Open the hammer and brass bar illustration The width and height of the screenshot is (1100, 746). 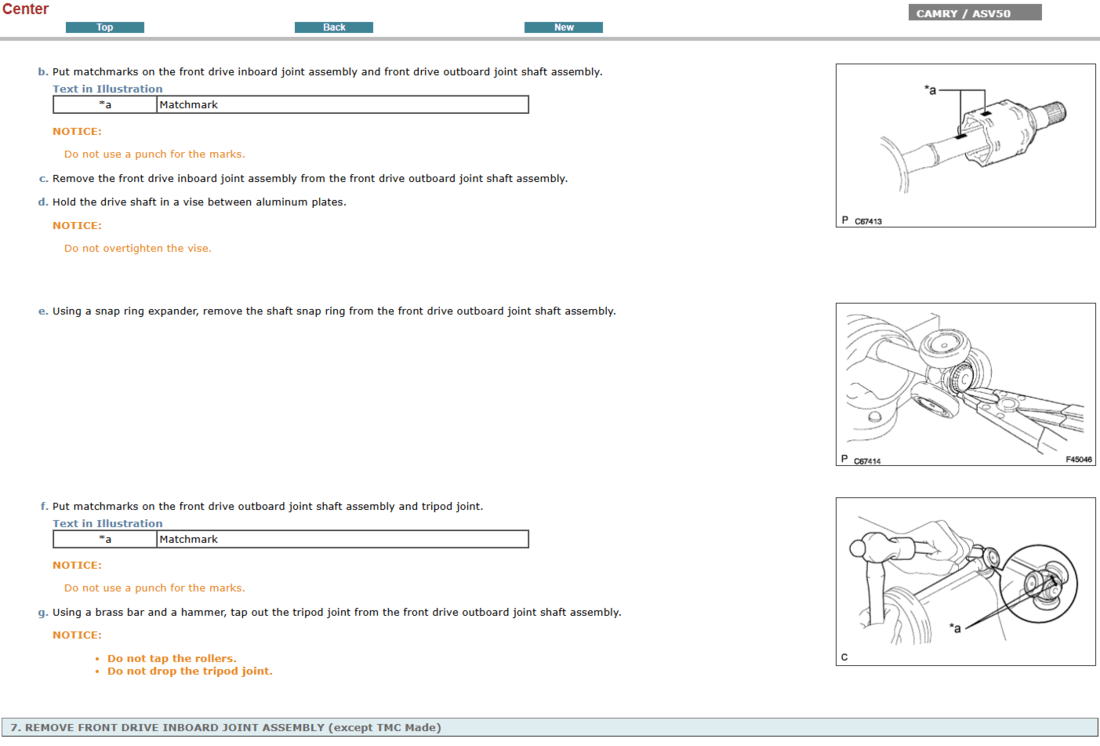pyautogui.click(x=965, y=581)
